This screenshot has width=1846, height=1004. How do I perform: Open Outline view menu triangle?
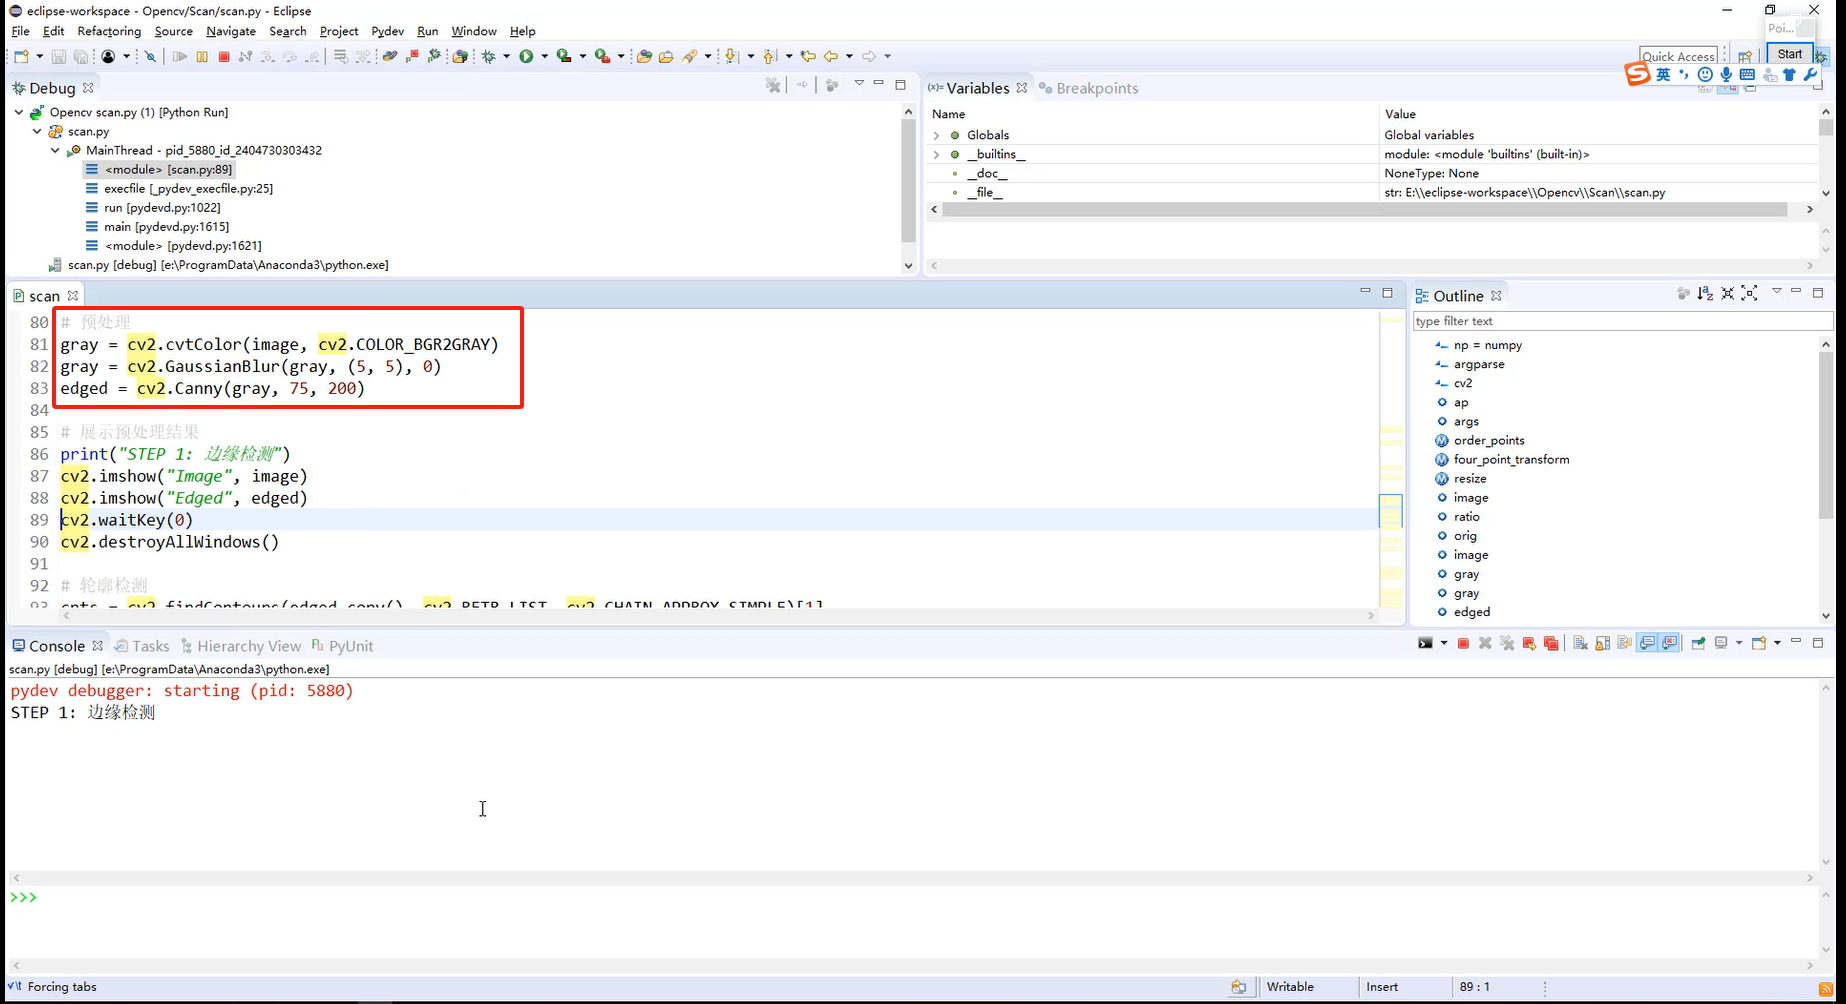[x=1777, y=291]
